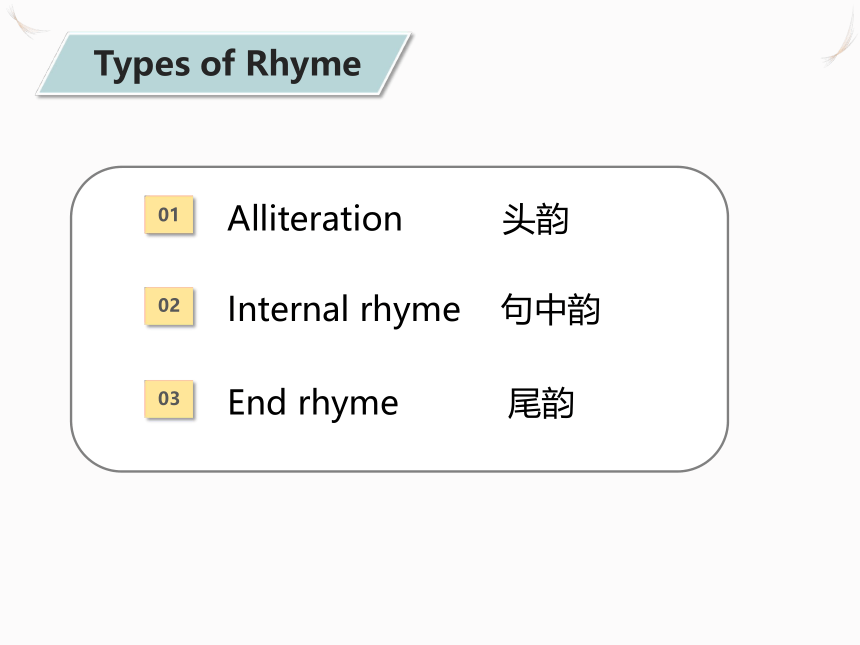Screen dimensions: 860x645
Task: Click the Internal rhyme text
Action: pos(344,310)
